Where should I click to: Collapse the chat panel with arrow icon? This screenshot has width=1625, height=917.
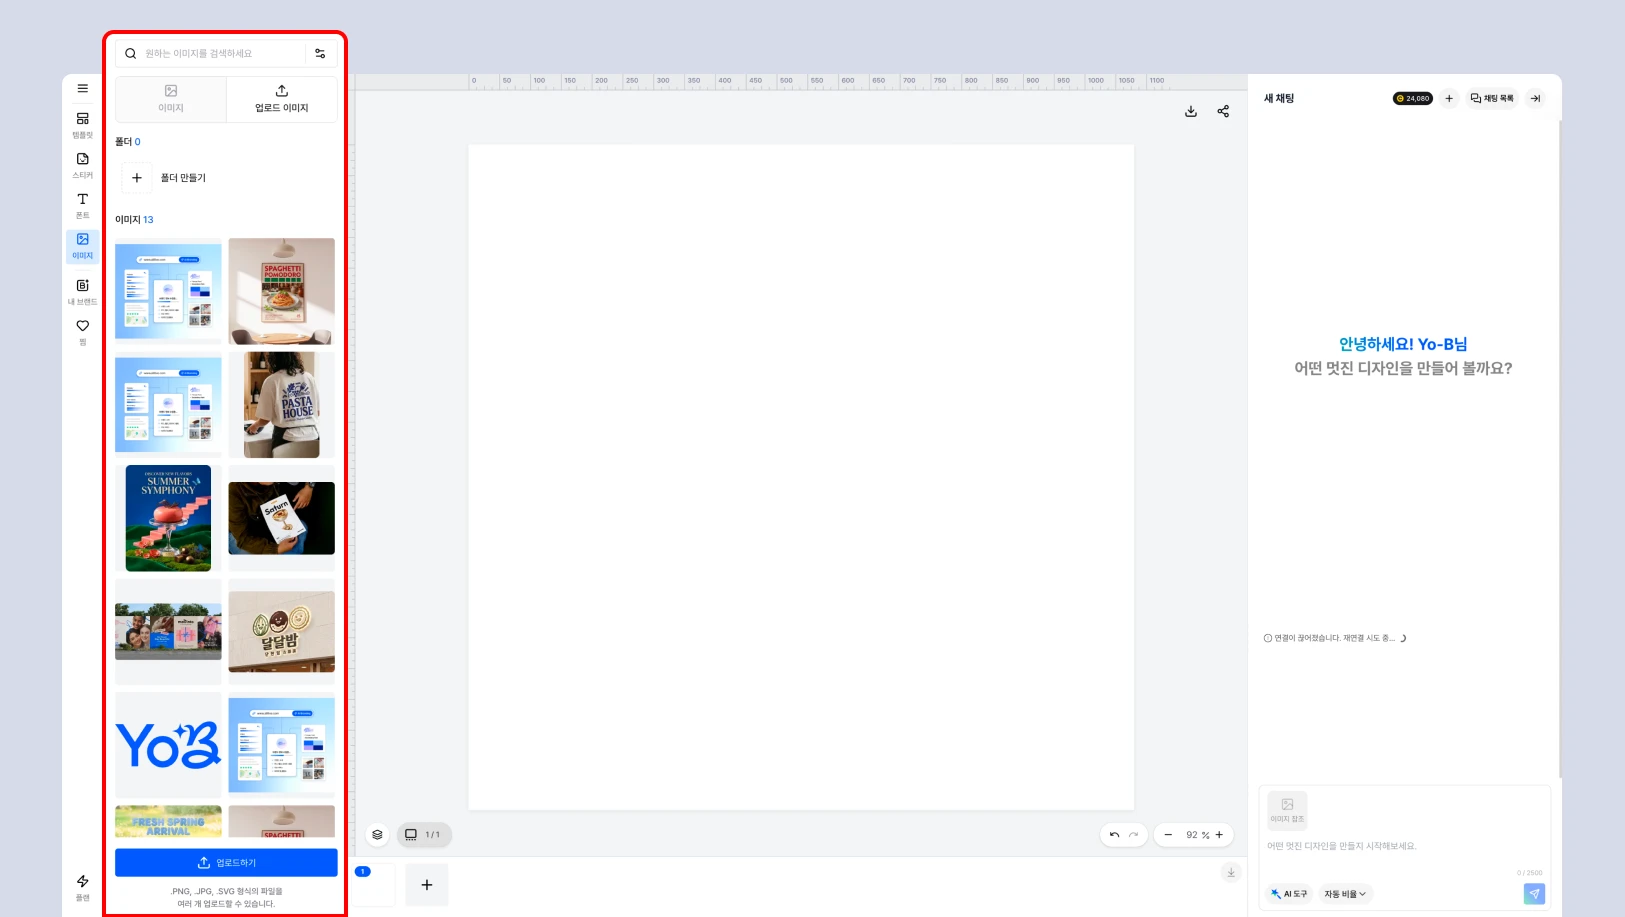click(1536, 98)
